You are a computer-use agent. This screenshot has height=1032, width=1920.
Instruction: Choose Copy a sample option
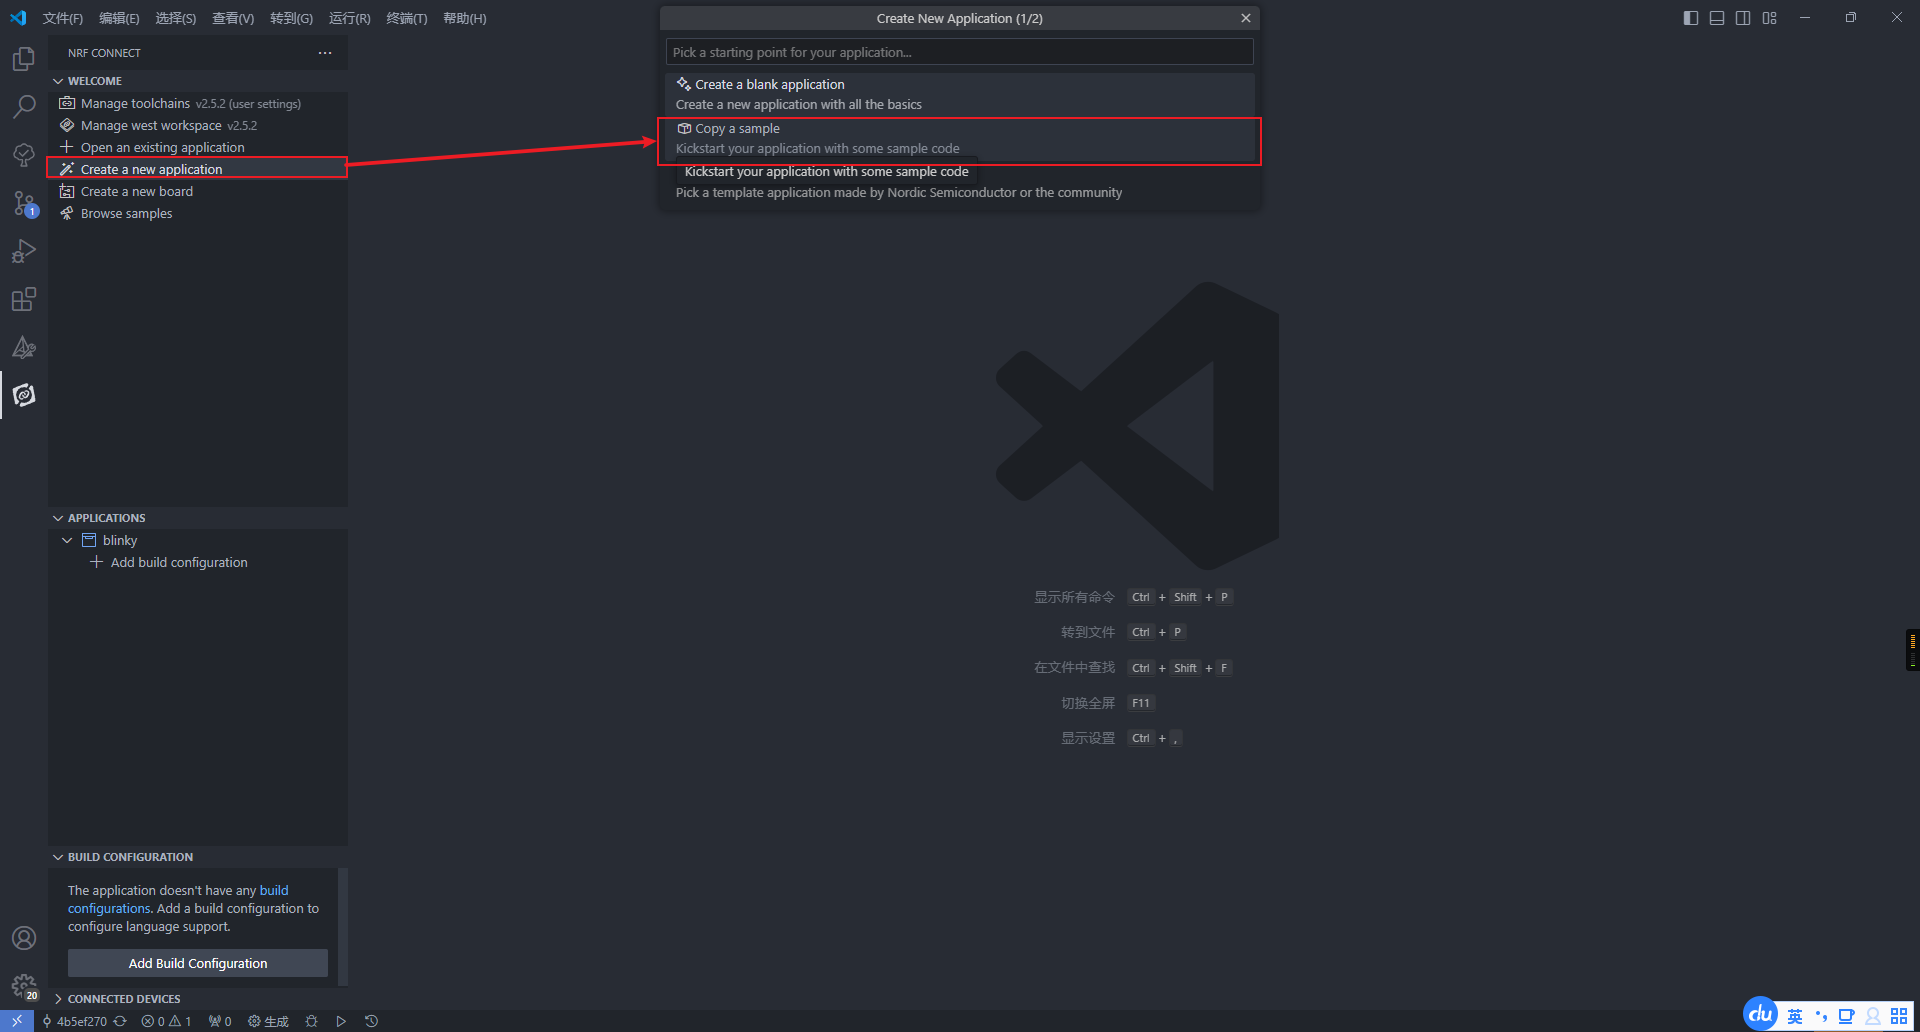959,138
